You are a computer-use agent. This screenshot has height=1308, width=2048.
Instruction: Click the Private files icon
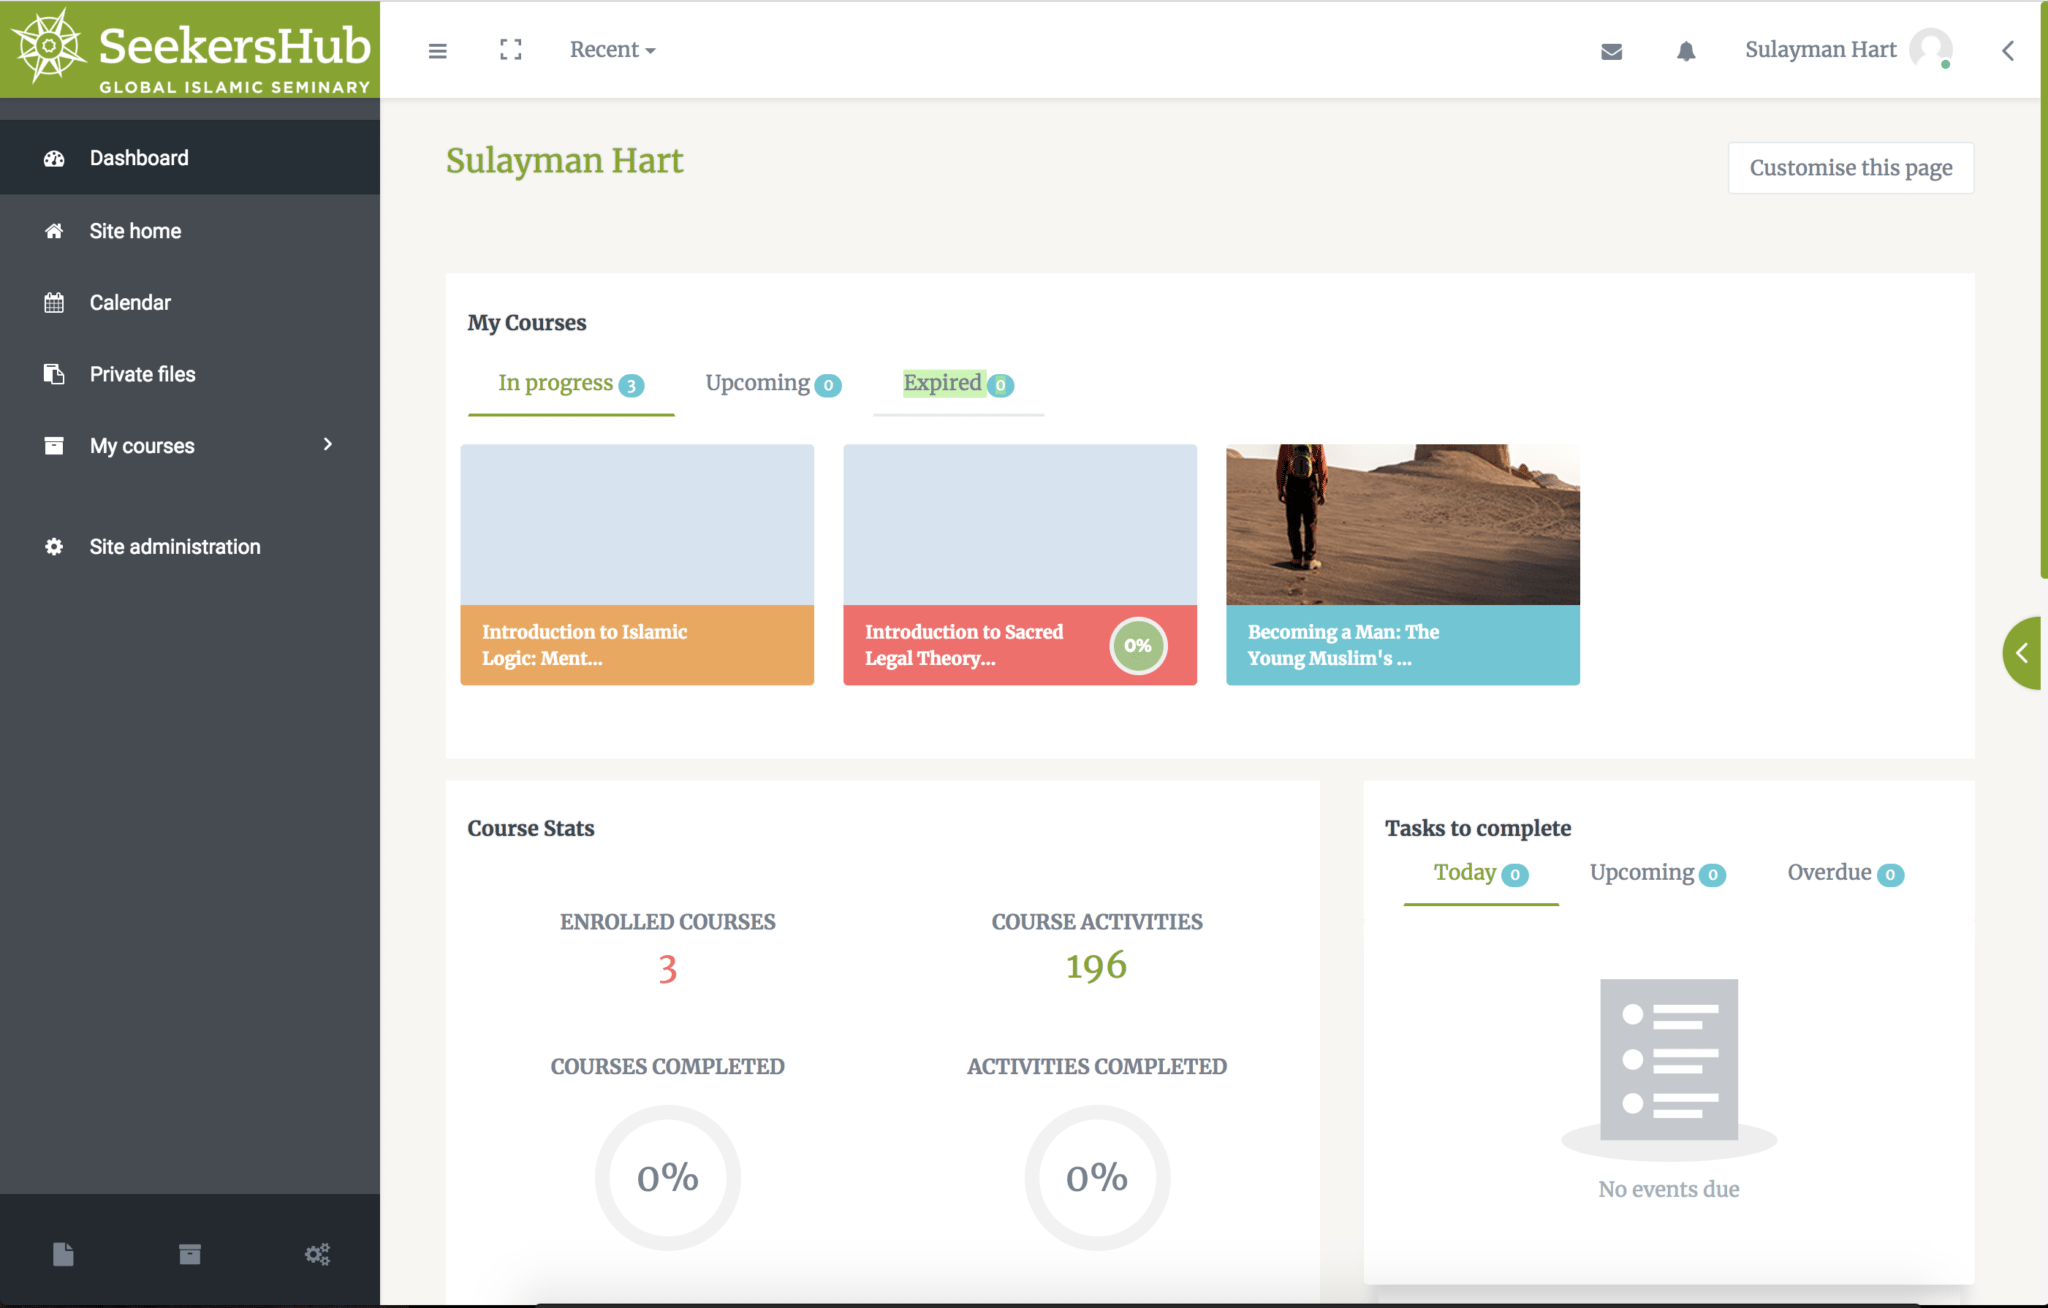click(x=54, y=374)
